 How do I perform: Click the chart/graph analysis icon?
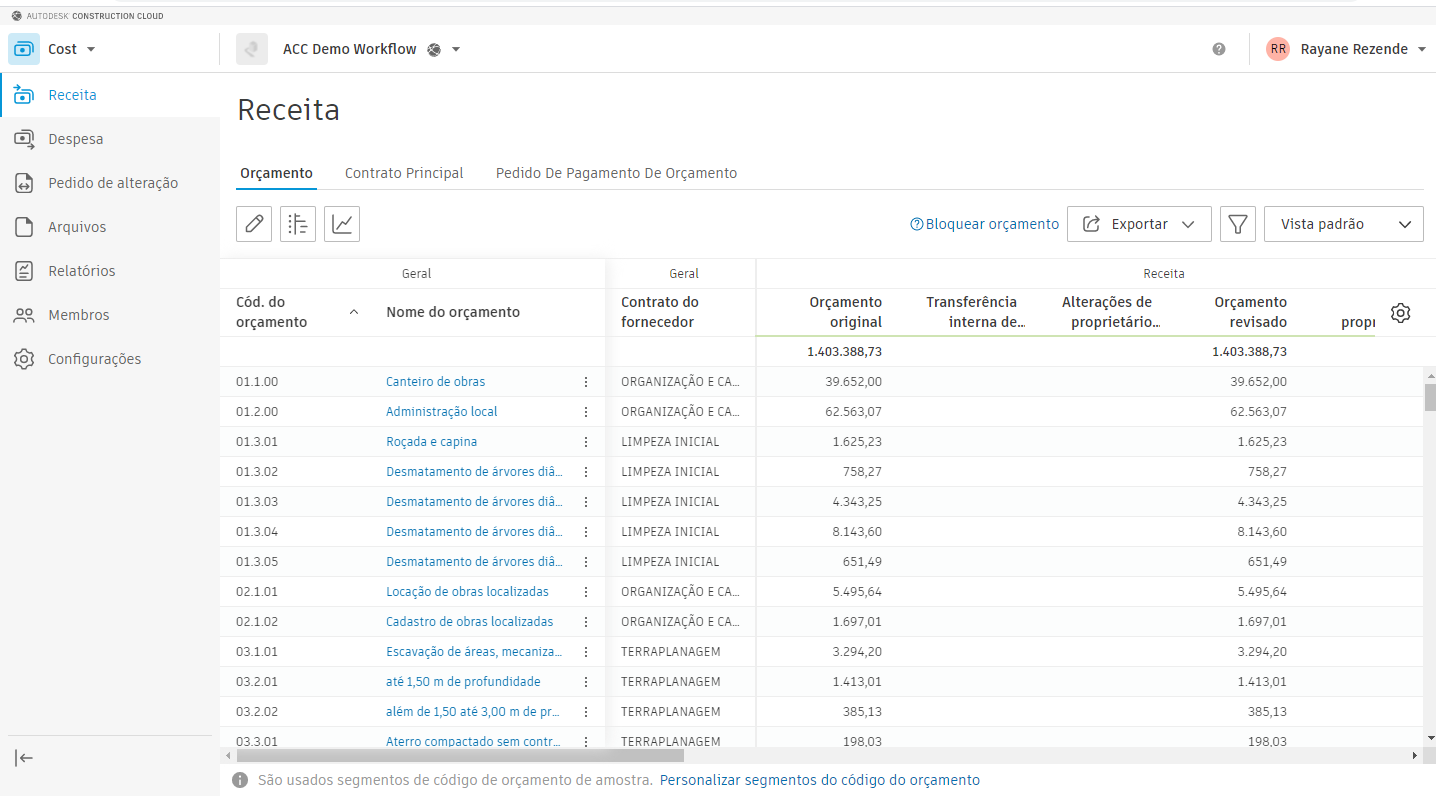pos(341,223)
